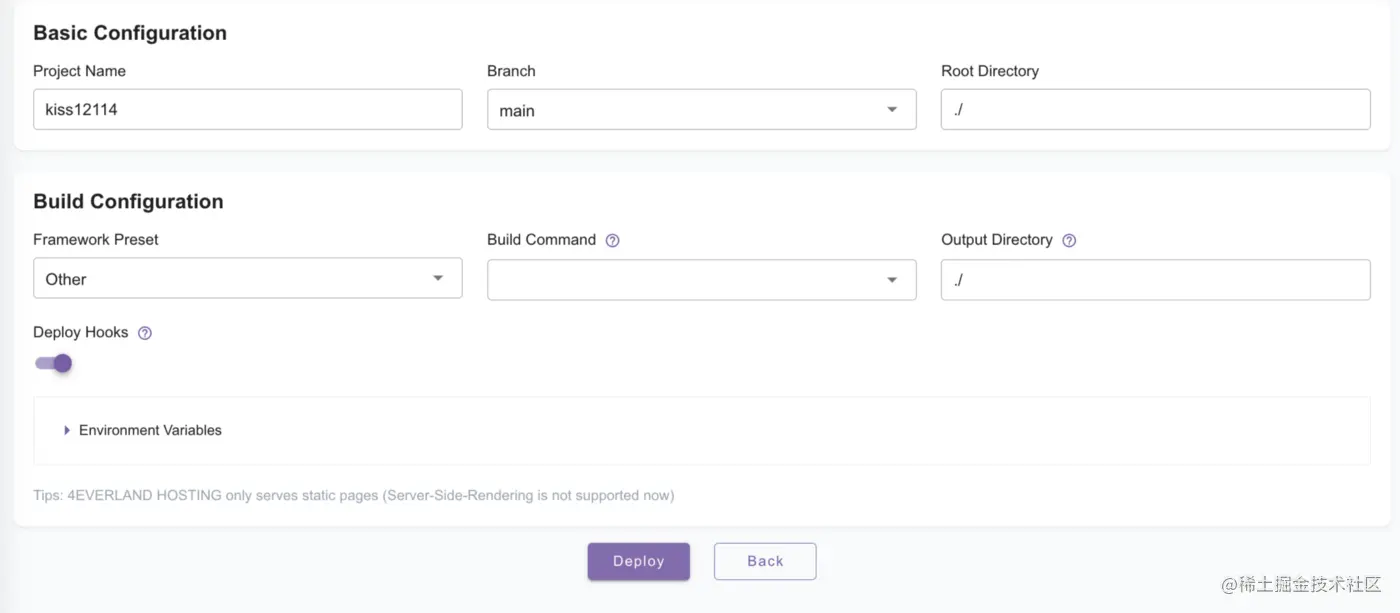Click inside the empty Build Command box
The image size is (1400, 613).
(680, 280)
